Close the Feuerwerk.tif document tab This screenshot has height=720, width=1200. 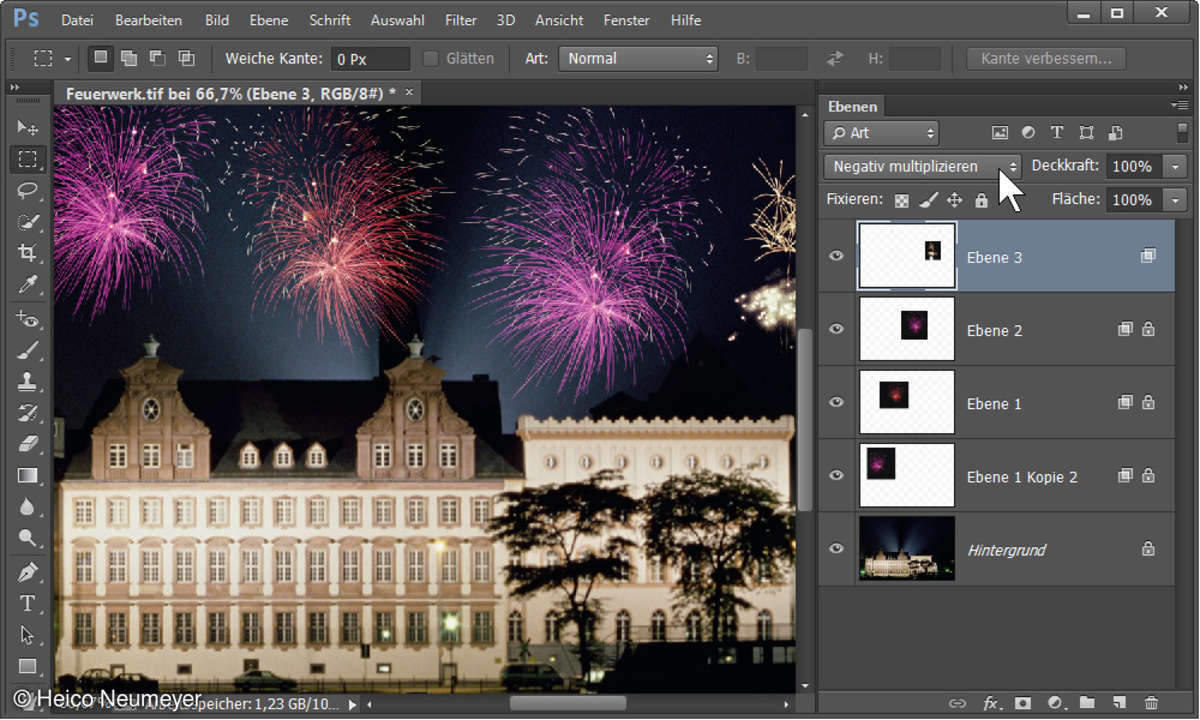pyautogui.click(x=408, y=93)
